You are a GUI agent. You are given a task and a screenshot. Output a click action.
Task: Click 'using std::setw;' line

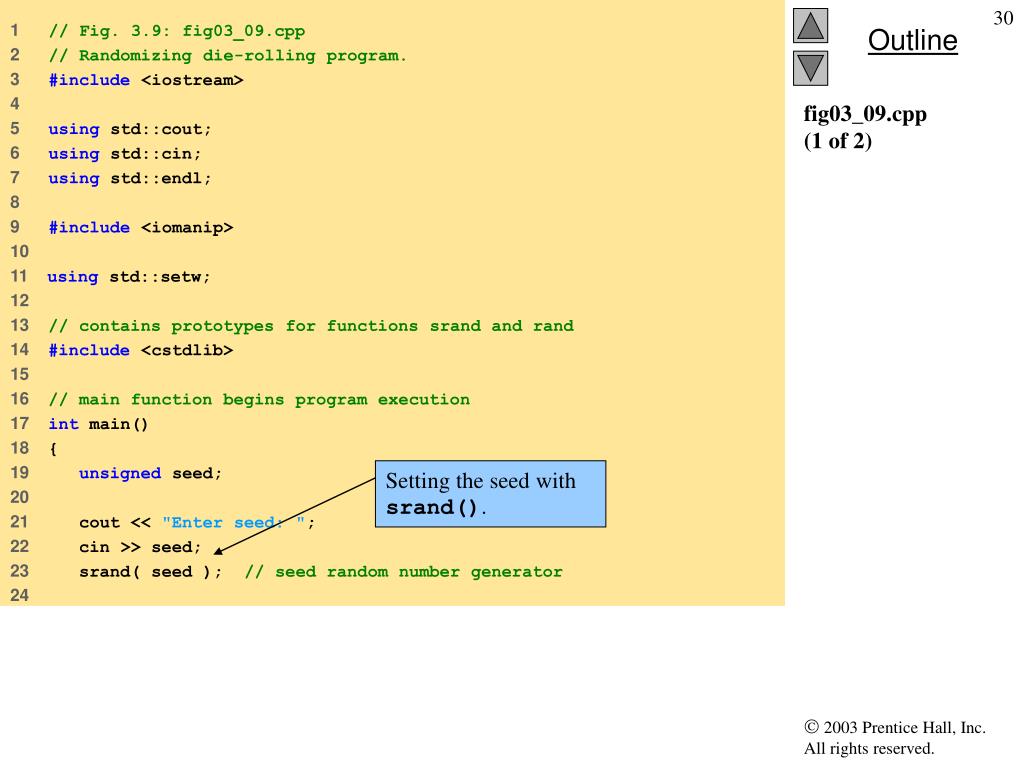(x=129, y=277)
